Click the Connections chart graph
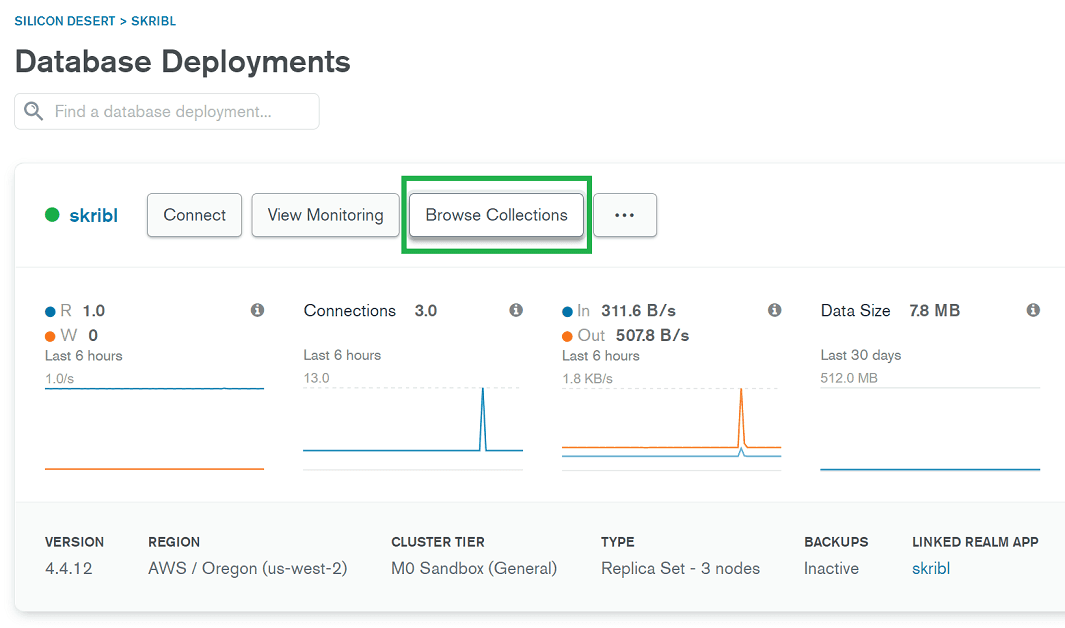Screen dimensions: 1065x628 [x=412, y=425]
